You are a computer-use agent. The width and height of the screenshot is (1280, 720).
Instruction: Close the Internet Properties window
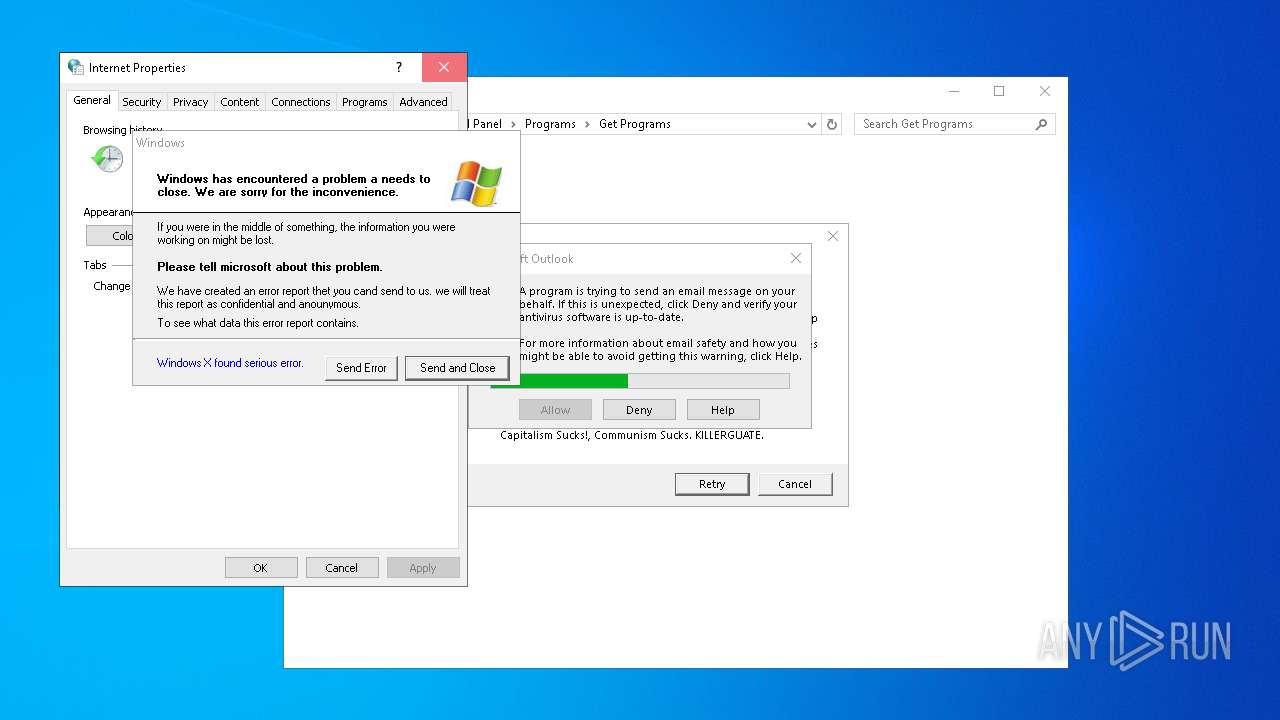(x=444, y=67)
